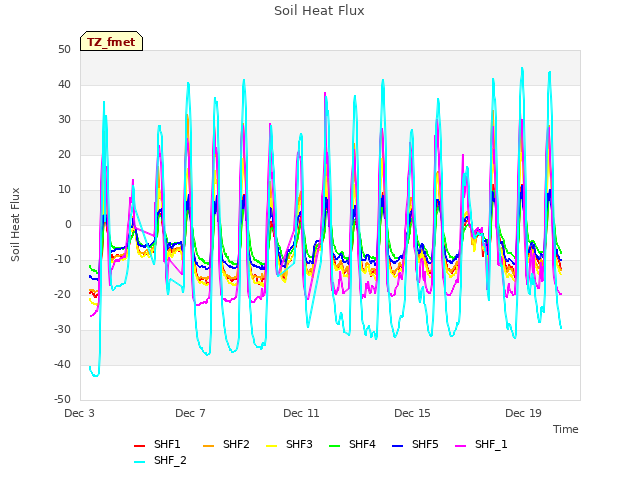Click the 0 y-axis tick label
The height and width of the screenshot is (480, 640).
(x=68, y=224)
